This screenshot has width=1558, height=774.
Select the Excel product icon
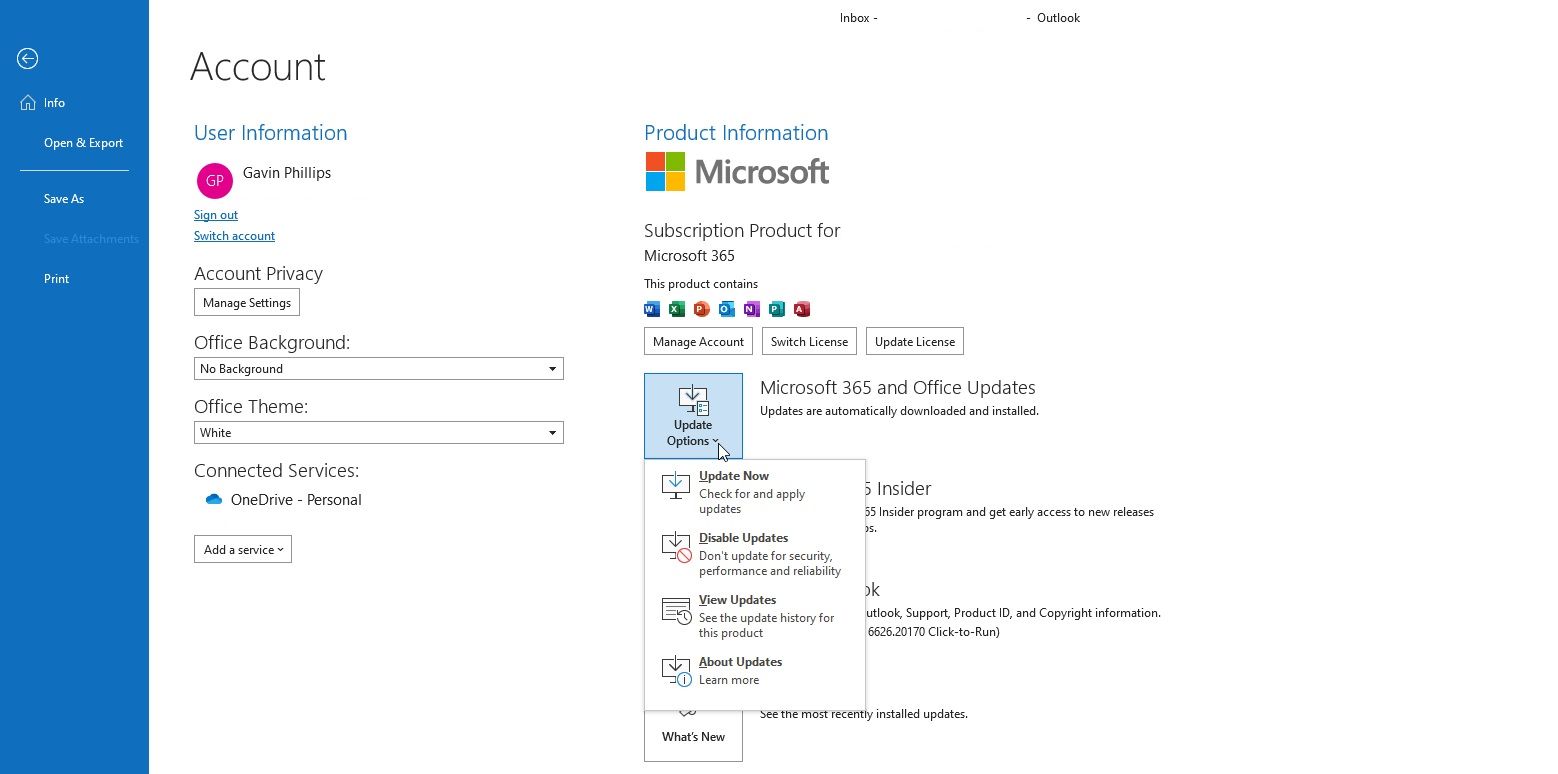[677, 309]
